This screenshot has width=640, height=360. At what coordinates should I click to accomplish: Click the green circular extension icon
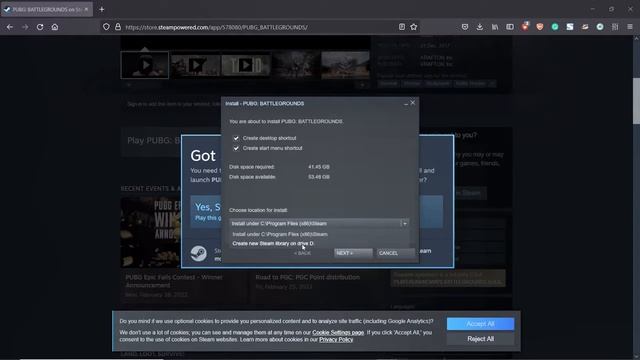point(555,27)
